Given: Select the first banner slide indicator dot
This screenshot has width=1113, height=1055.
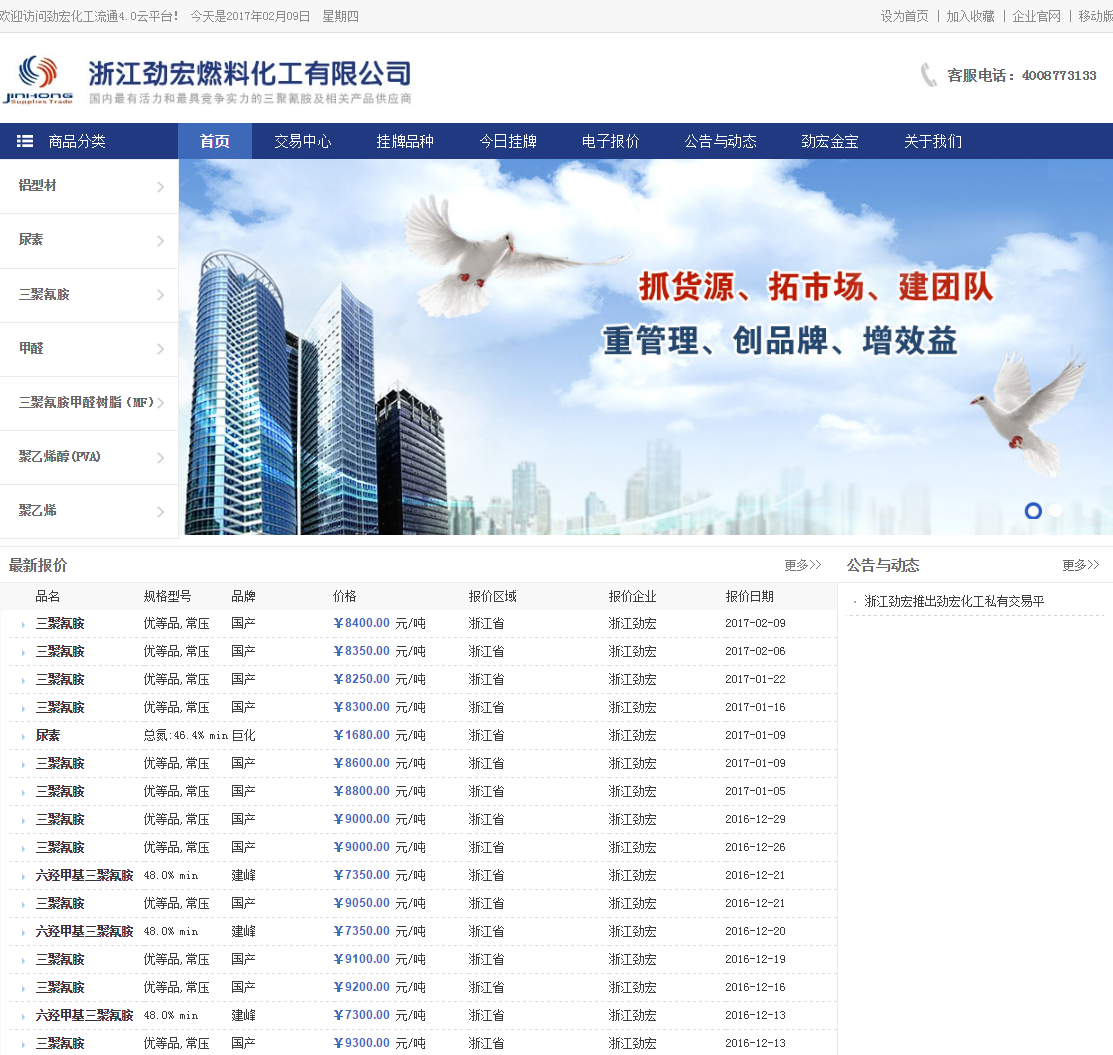Looking at the screenshot, I should coord(1033,510).
